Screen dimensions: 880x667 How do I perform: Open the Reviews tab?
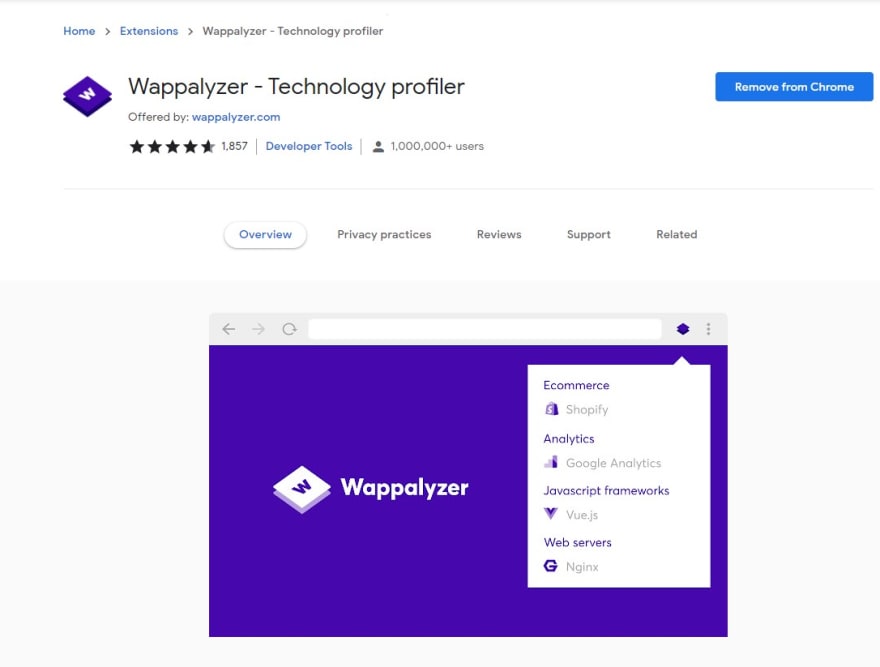click(x=499, y=235)
